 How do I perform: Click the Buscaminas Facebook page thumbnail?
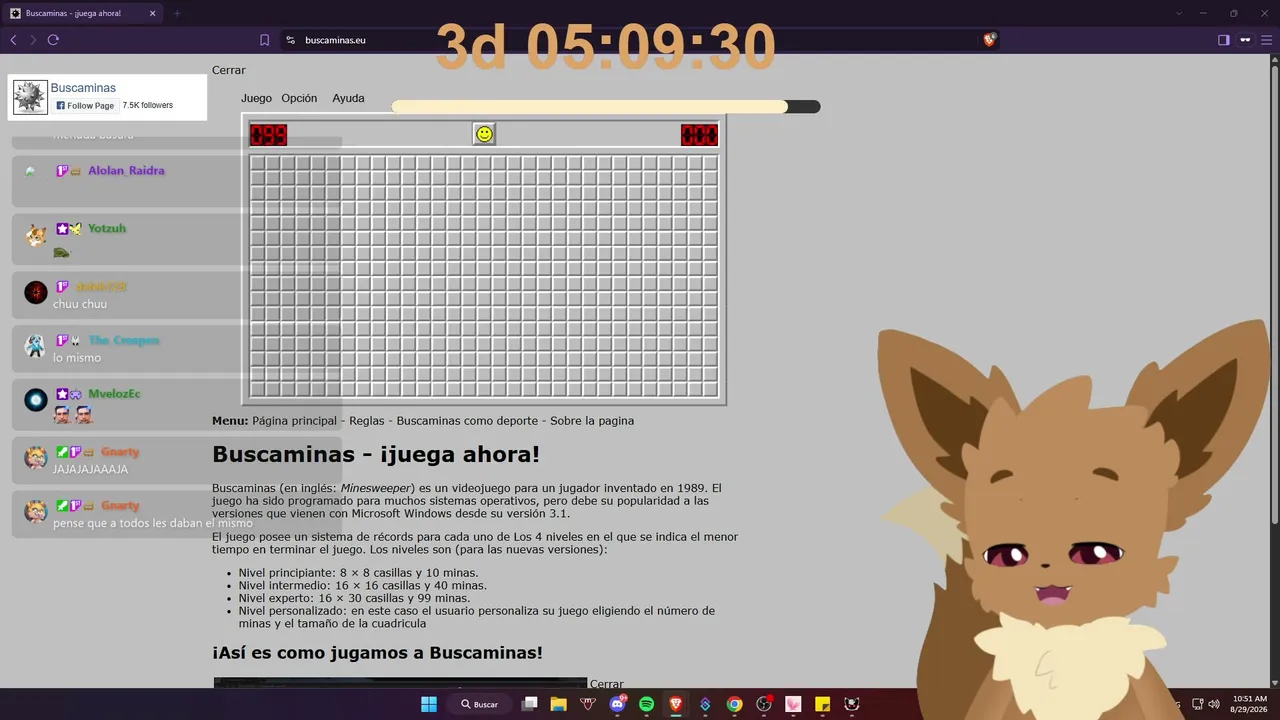pyautogui.click(x=30, y=97)
